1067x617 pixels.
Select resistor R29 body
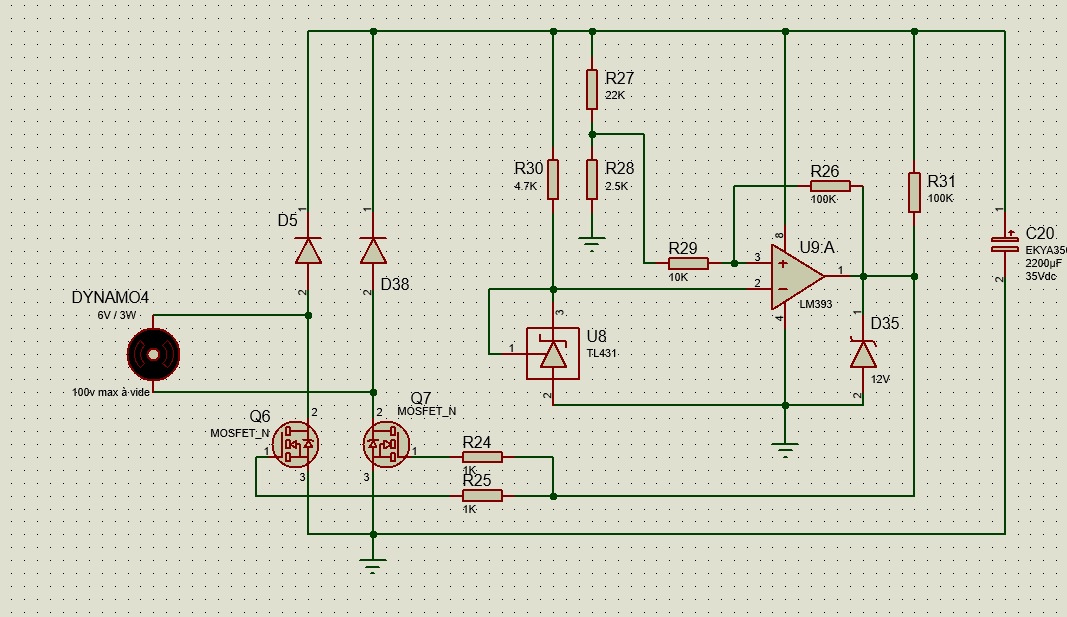click(689, 263)
